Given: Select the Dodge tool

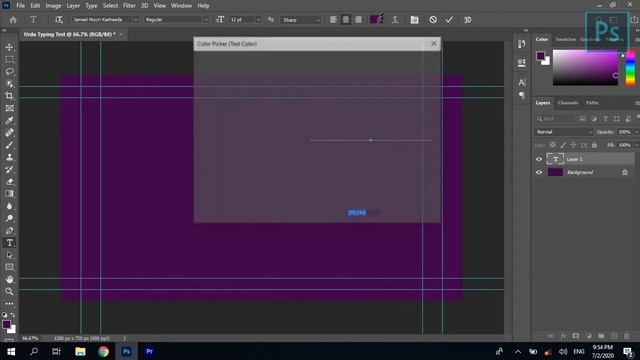Looking at the screenshot, I should (x=9, y=219).
